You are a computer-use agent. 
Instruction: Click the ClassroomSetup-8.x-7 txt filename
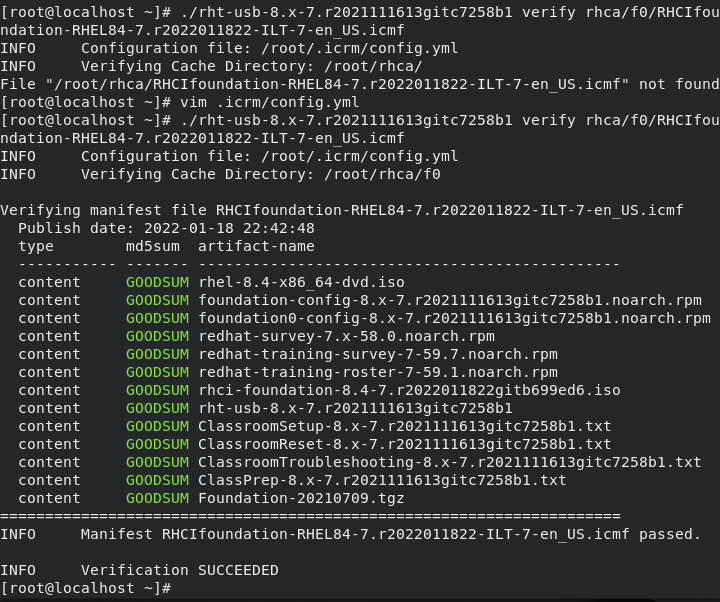(404, 426)
